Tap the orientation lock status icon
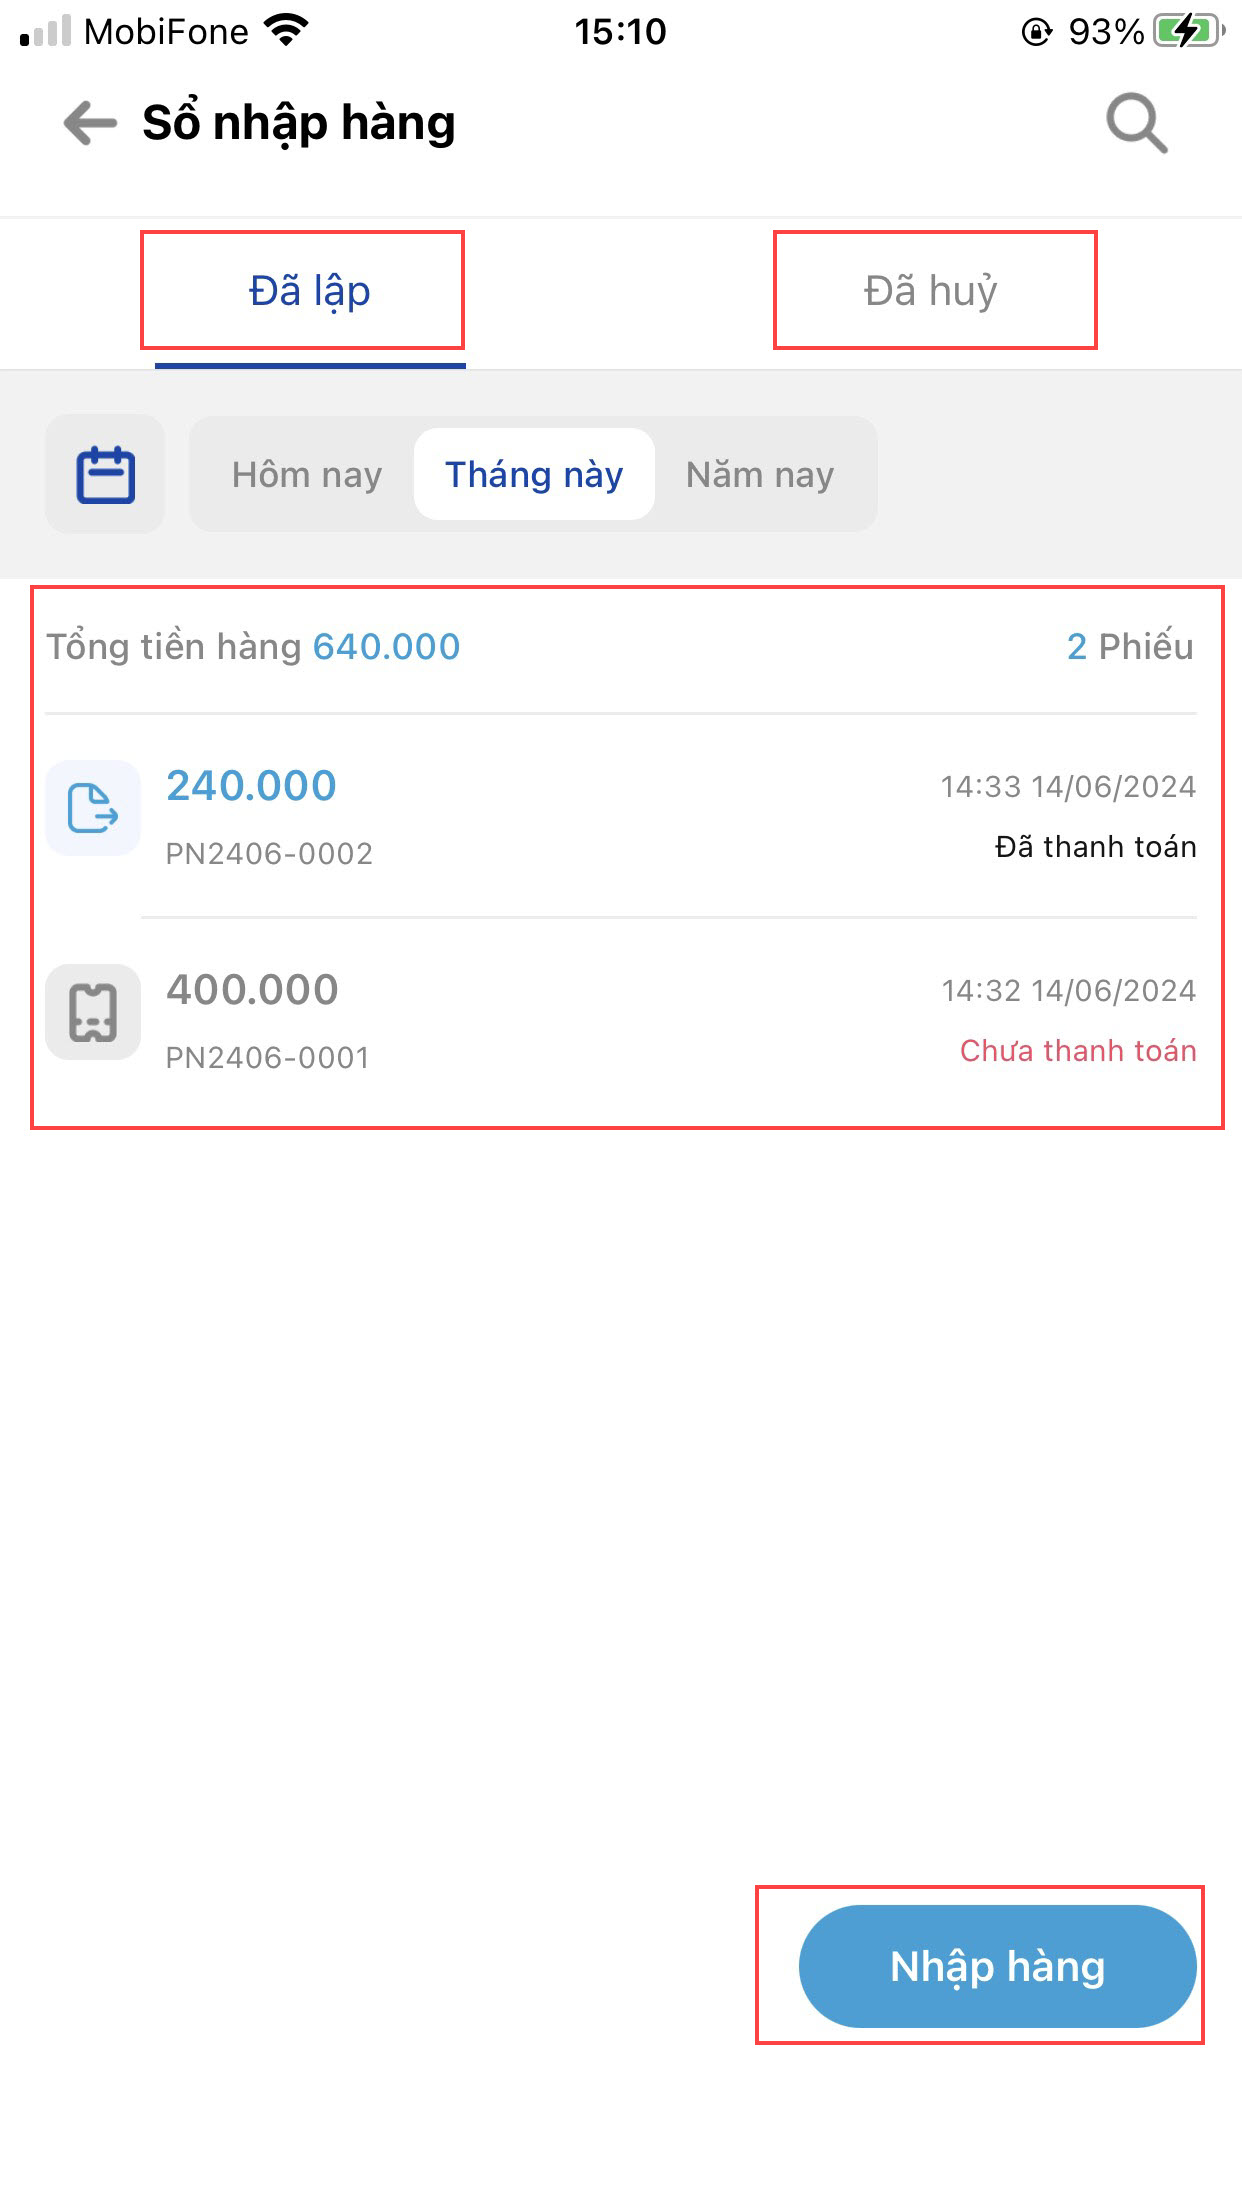Screen dimensions: 1242x2208 pos(1036,32)
